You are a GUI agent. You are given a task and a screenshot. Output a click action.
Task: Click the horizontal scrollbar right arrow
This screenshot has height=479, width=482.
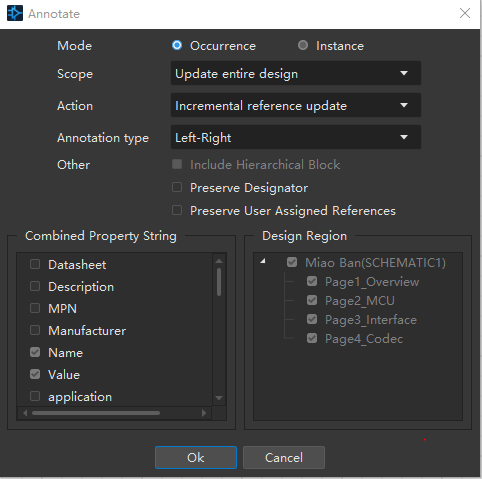pos(204,413)
